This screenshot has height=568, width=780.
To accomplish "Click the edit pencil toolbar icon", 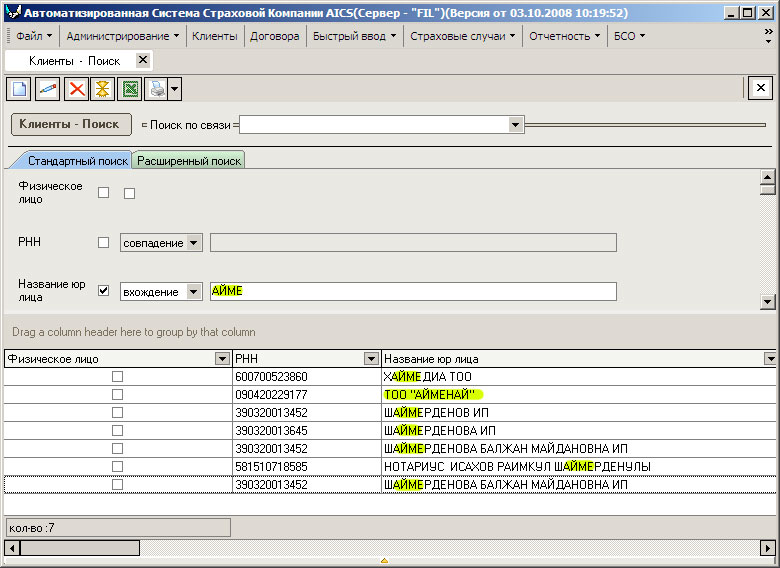I will pos(47,89).
